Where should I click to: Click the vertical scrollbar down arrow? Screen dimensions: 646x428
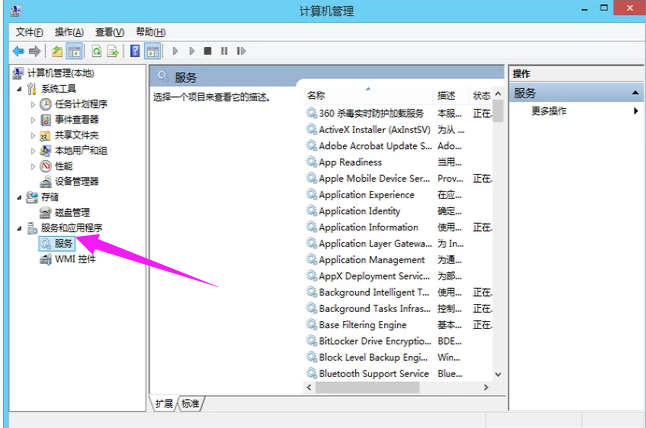499,373
